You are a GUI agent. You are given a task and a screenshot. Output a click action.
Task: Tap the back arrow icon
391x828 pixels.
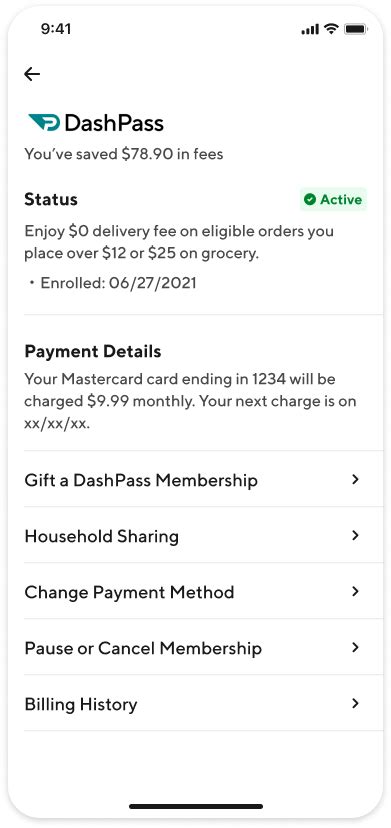click(32, 74)
